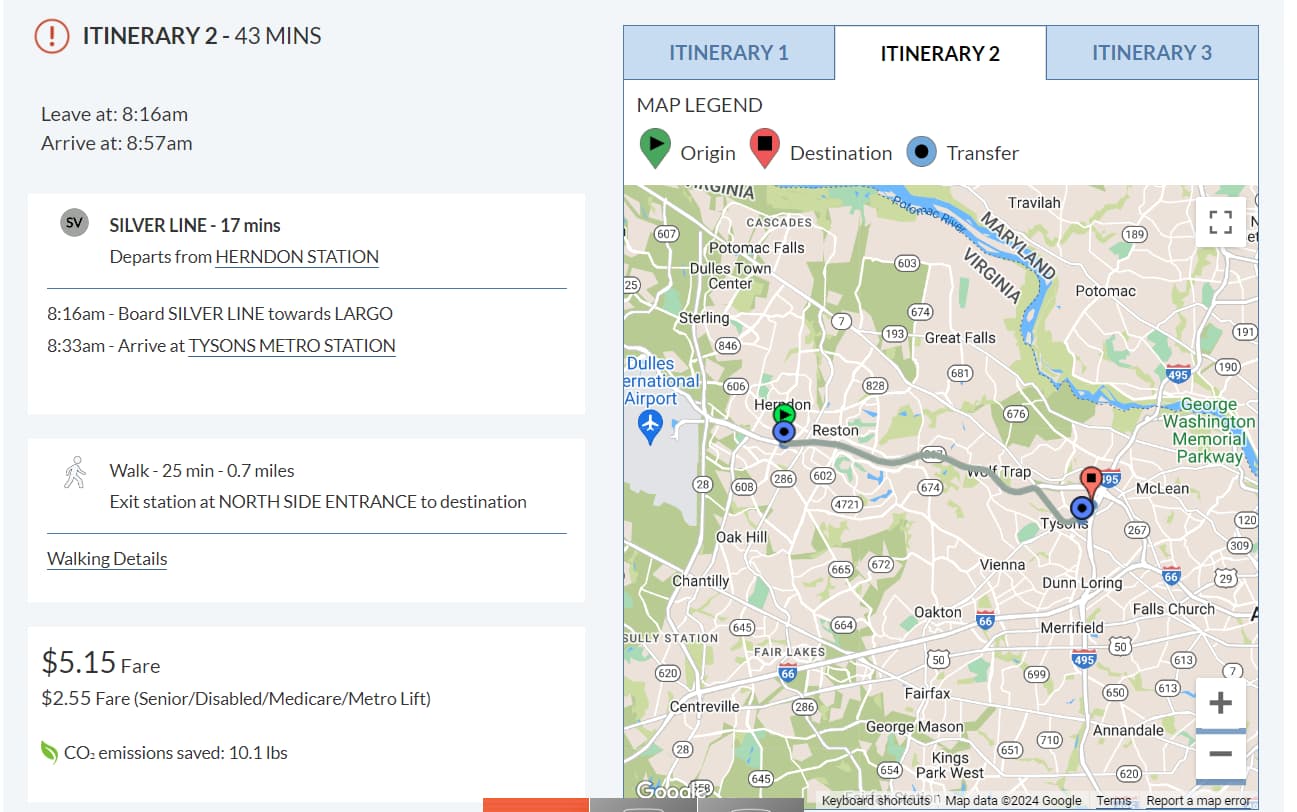Image resolution: width=1297 pixels, height=812 pixels.
Task: Click the Great Falls label on the map
Action: pyautogui.click(x=960, y=338)
